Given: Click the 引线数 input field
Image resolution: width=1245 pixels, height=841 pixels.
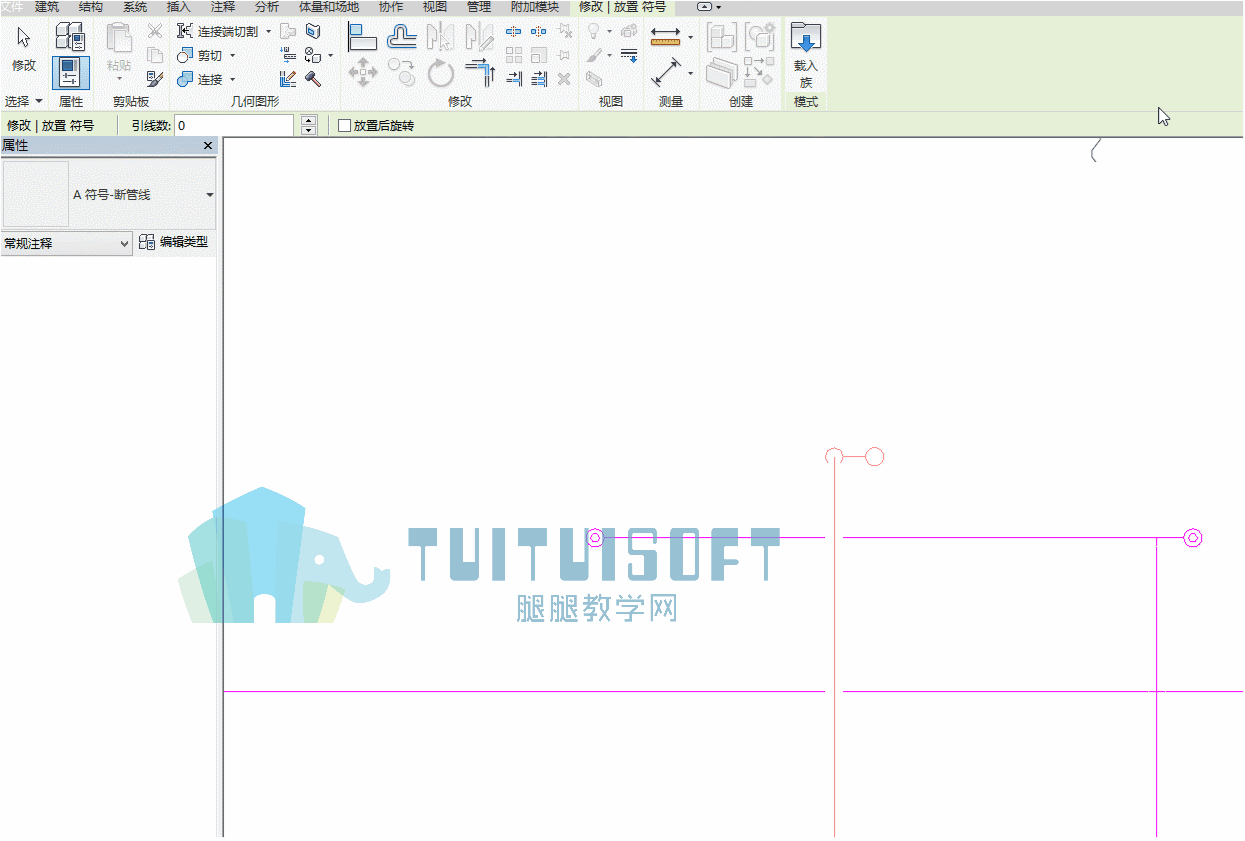Looking at the screenshot, I should pyautogui.click(x=234, y=126).
